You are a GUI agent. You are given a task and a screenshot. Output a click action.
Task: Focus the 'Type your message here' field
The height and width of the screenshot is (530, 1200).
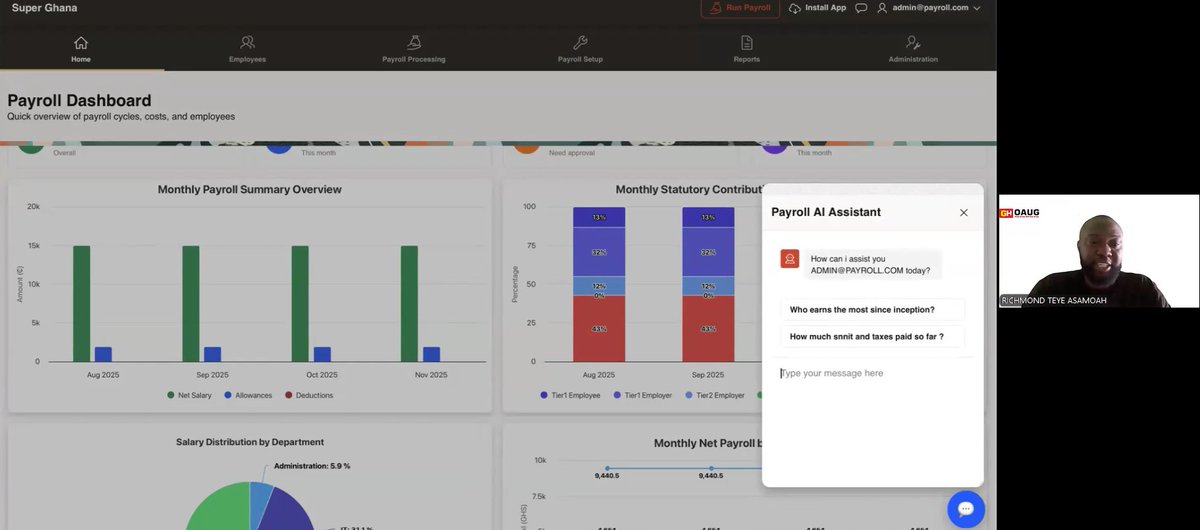[872, 373]
